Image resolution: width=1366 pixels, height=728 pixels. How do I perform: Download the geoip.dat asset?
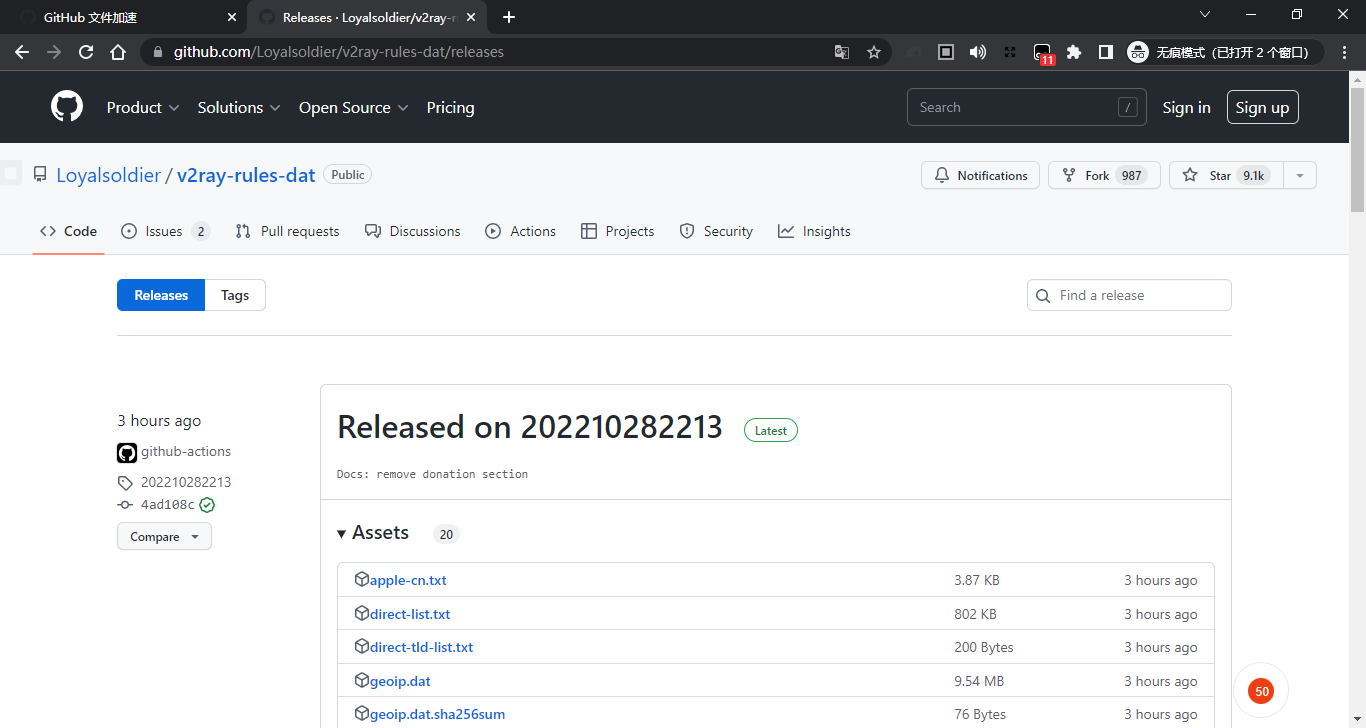[x=400, y=680]
